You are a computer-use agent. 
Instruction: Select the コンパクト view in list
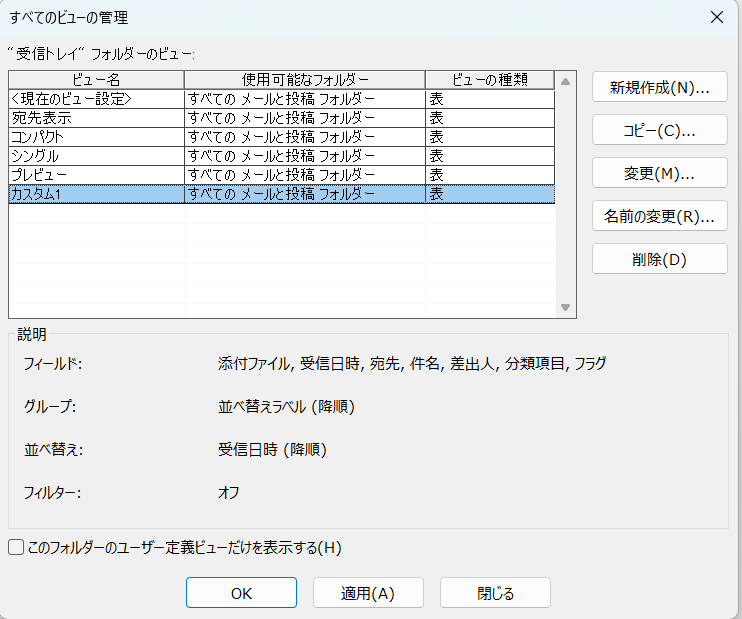click(96, 137)
